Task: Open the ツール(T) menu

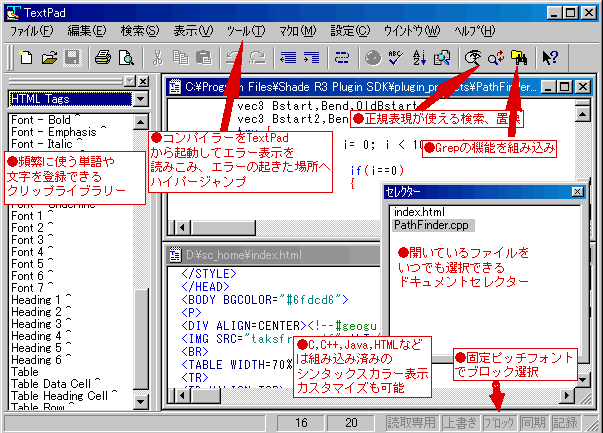Action: click(x=246, y=31)
